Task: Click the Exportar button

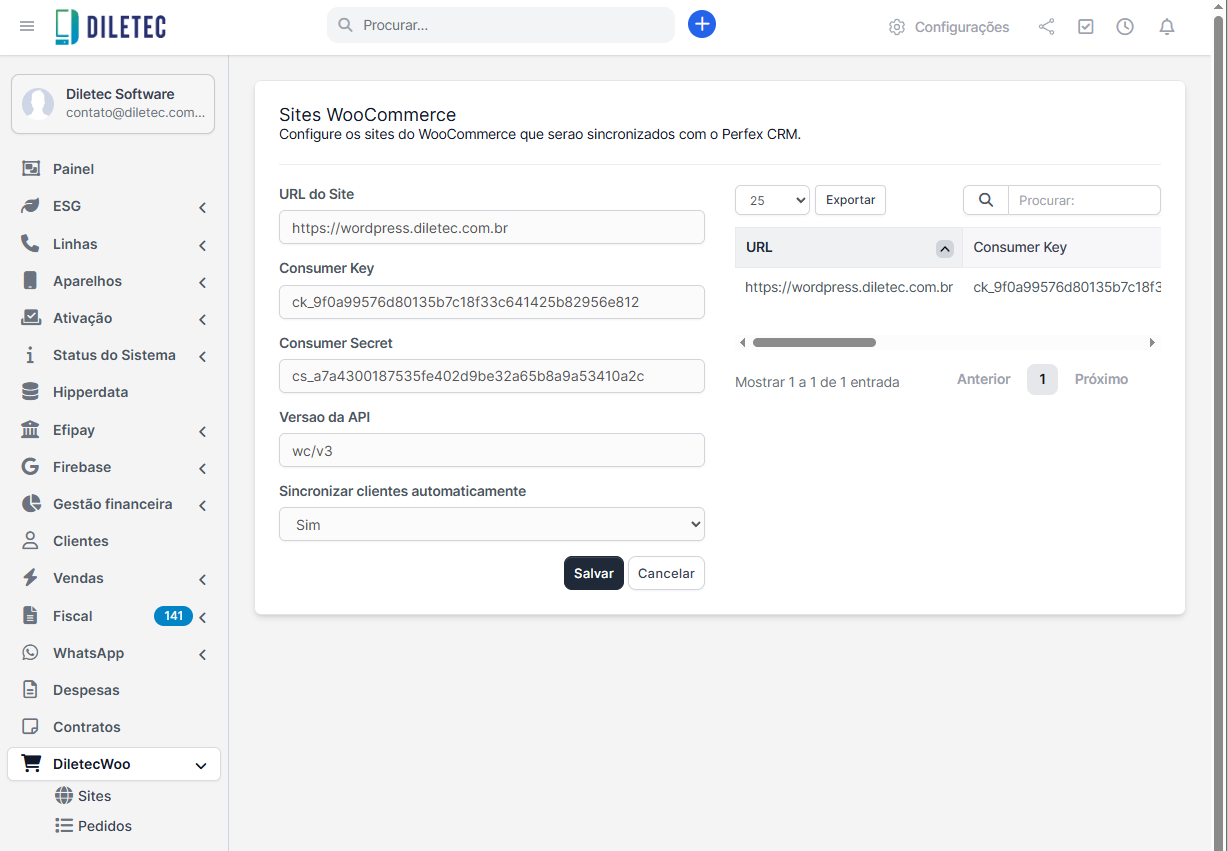Action: tap(850, 200)
